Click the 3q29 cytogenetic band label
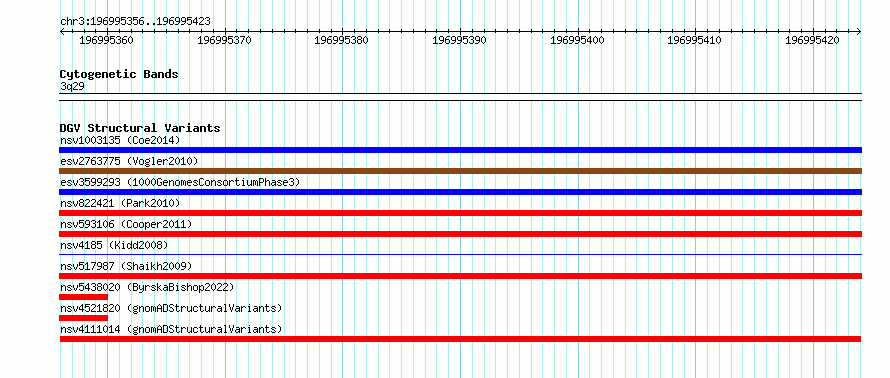The width and height of the screenshot is (890, 378). [x=72, y=87]
